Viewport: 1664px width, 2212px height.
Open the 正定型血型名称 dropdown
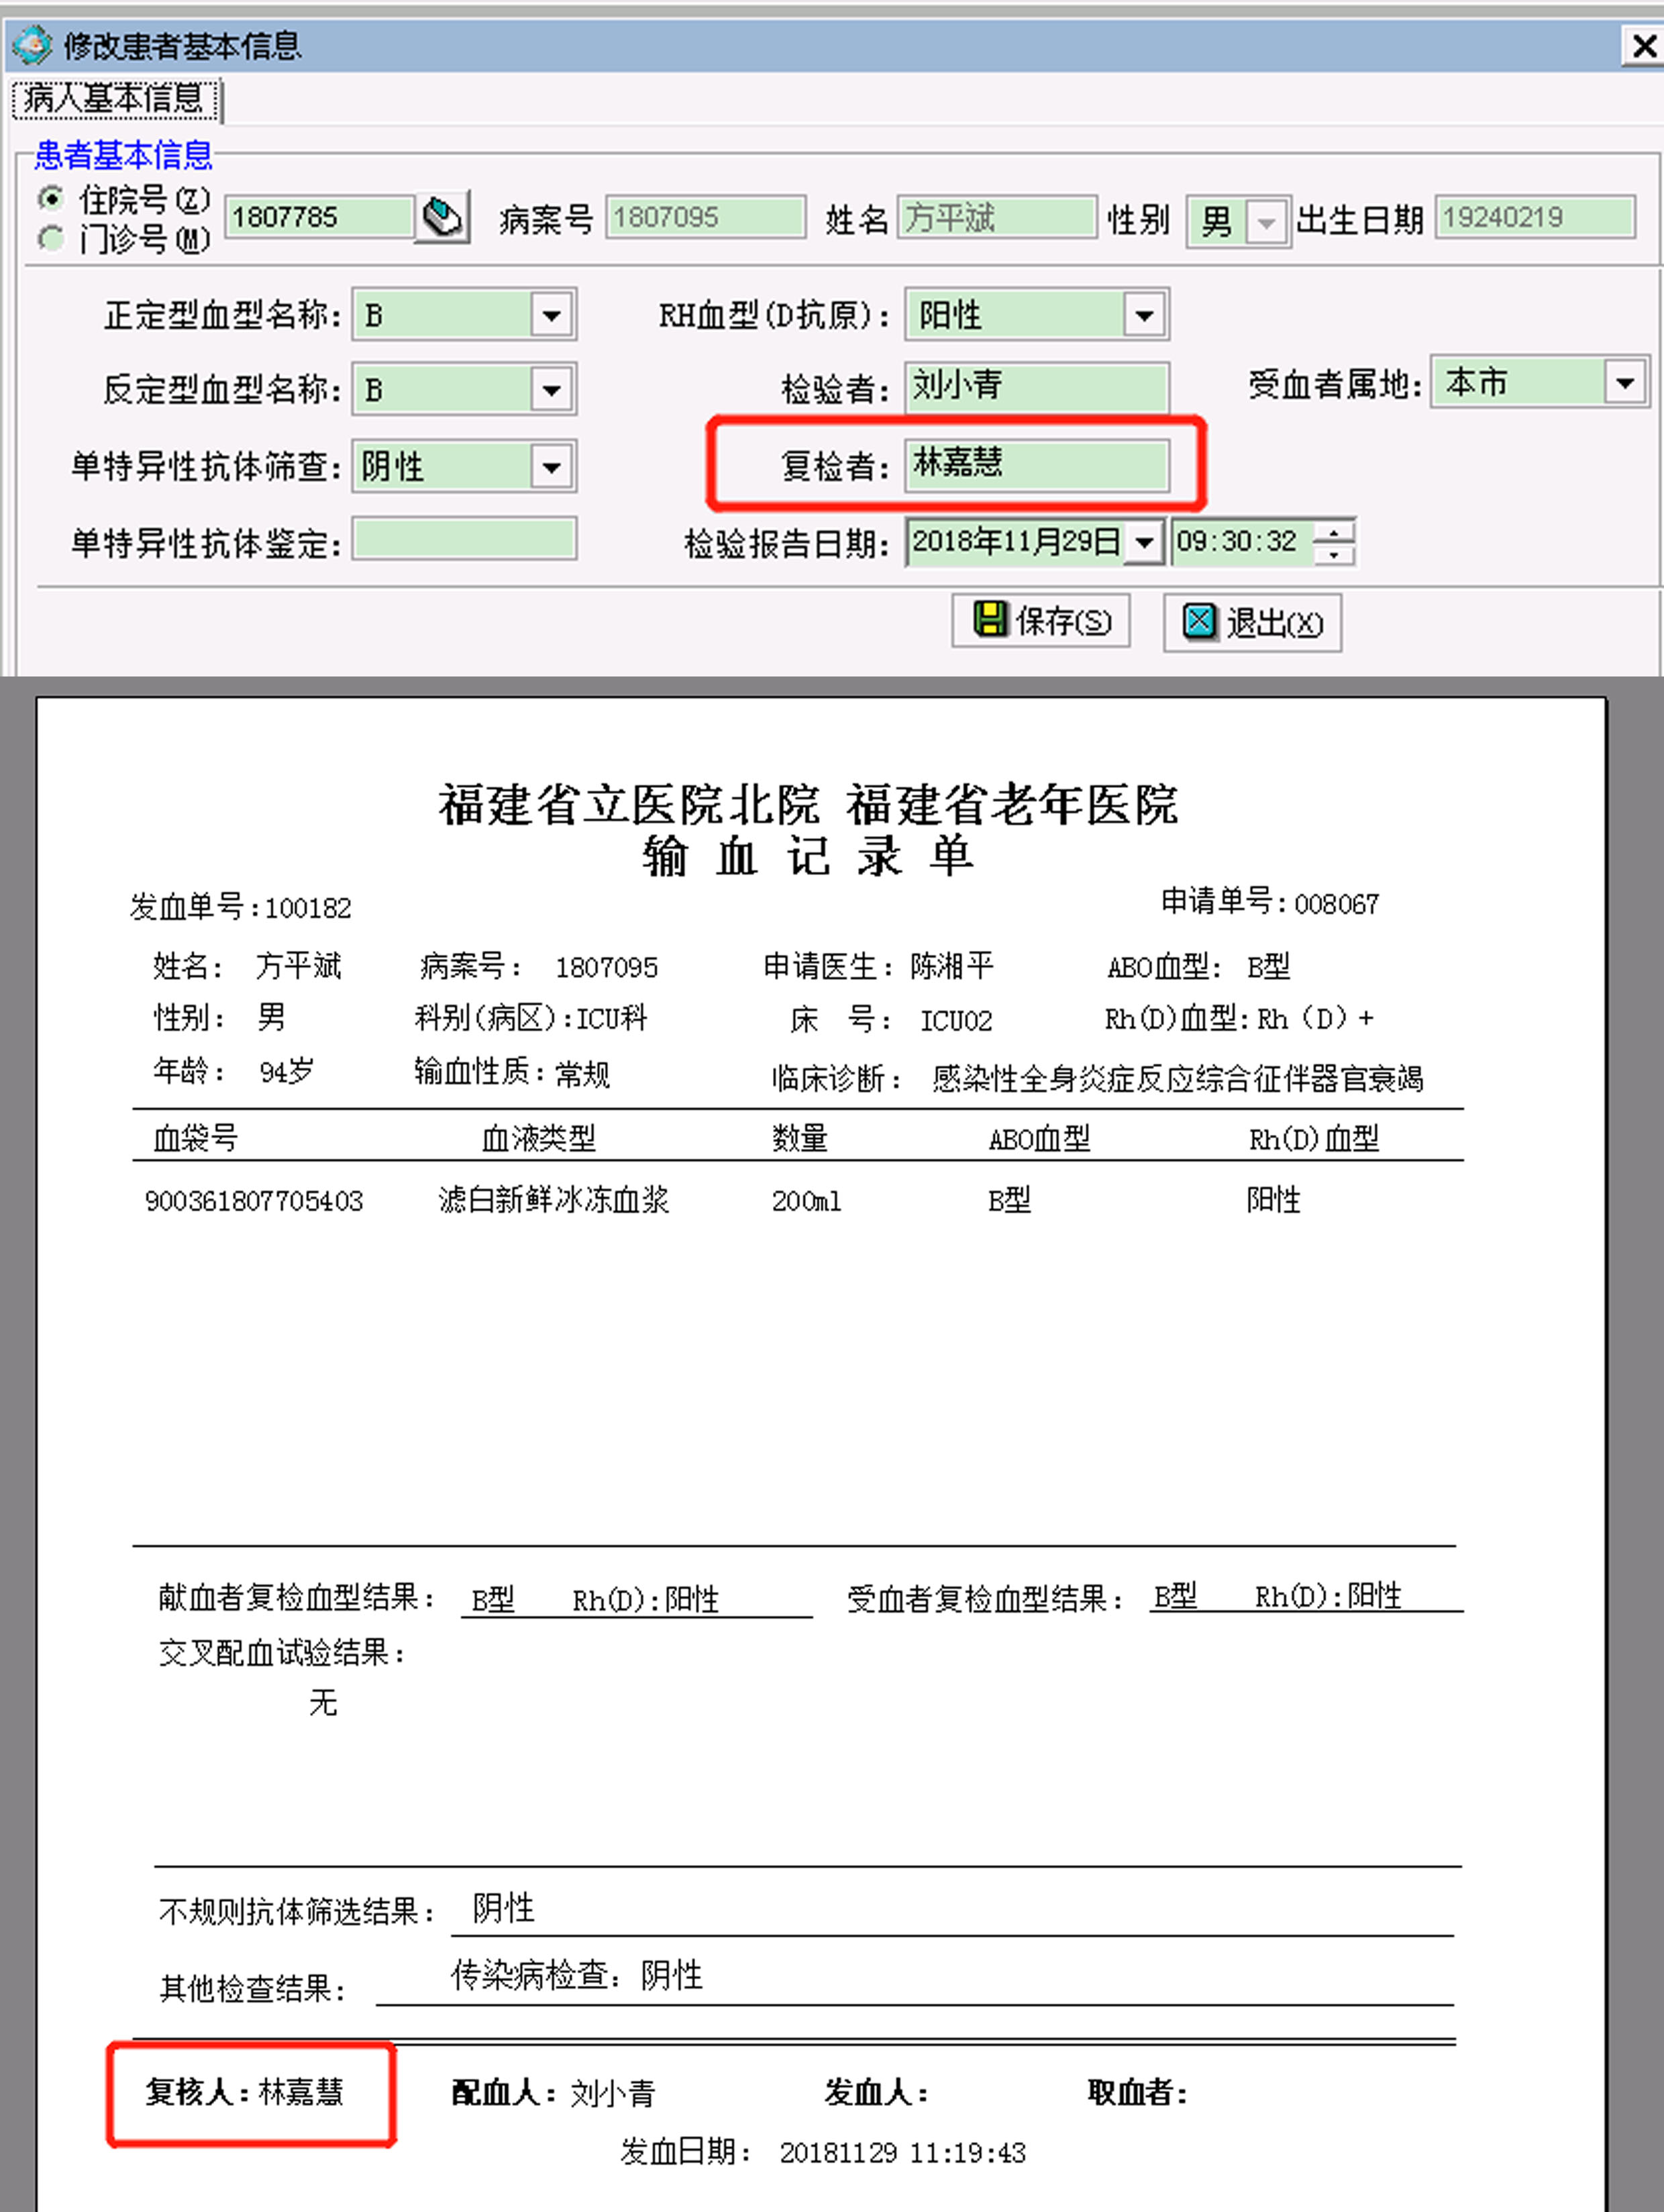pyautogui.click(x=551, y=316)
